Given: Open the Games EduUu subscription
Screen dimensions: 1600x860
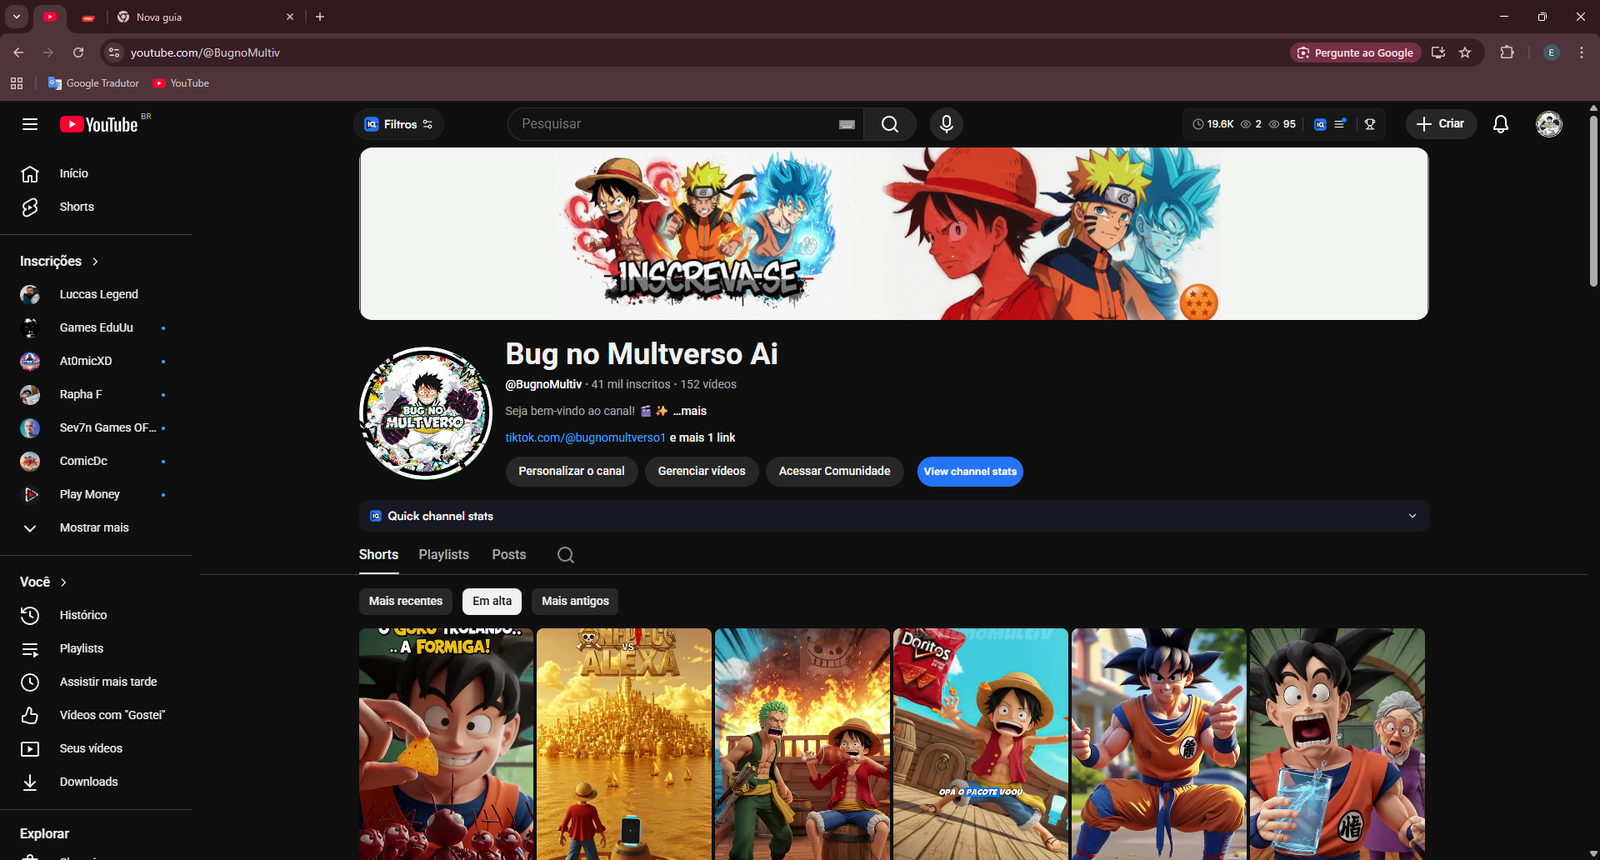Looking at the screenshot, I should (96, 328).
